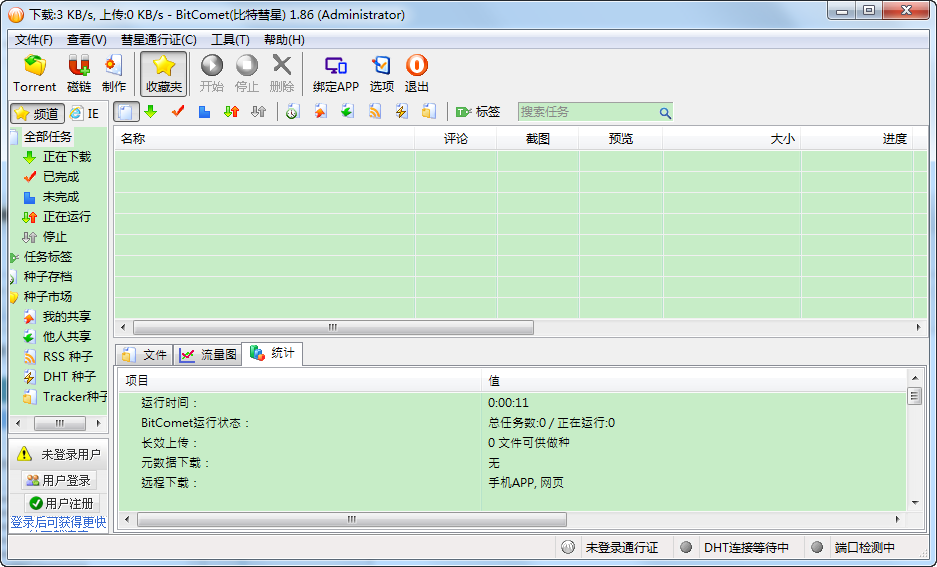The width and height of the screenshot is (937, 567).
Task: Expand the 任务标签 tree node
Action: point(14,257)
